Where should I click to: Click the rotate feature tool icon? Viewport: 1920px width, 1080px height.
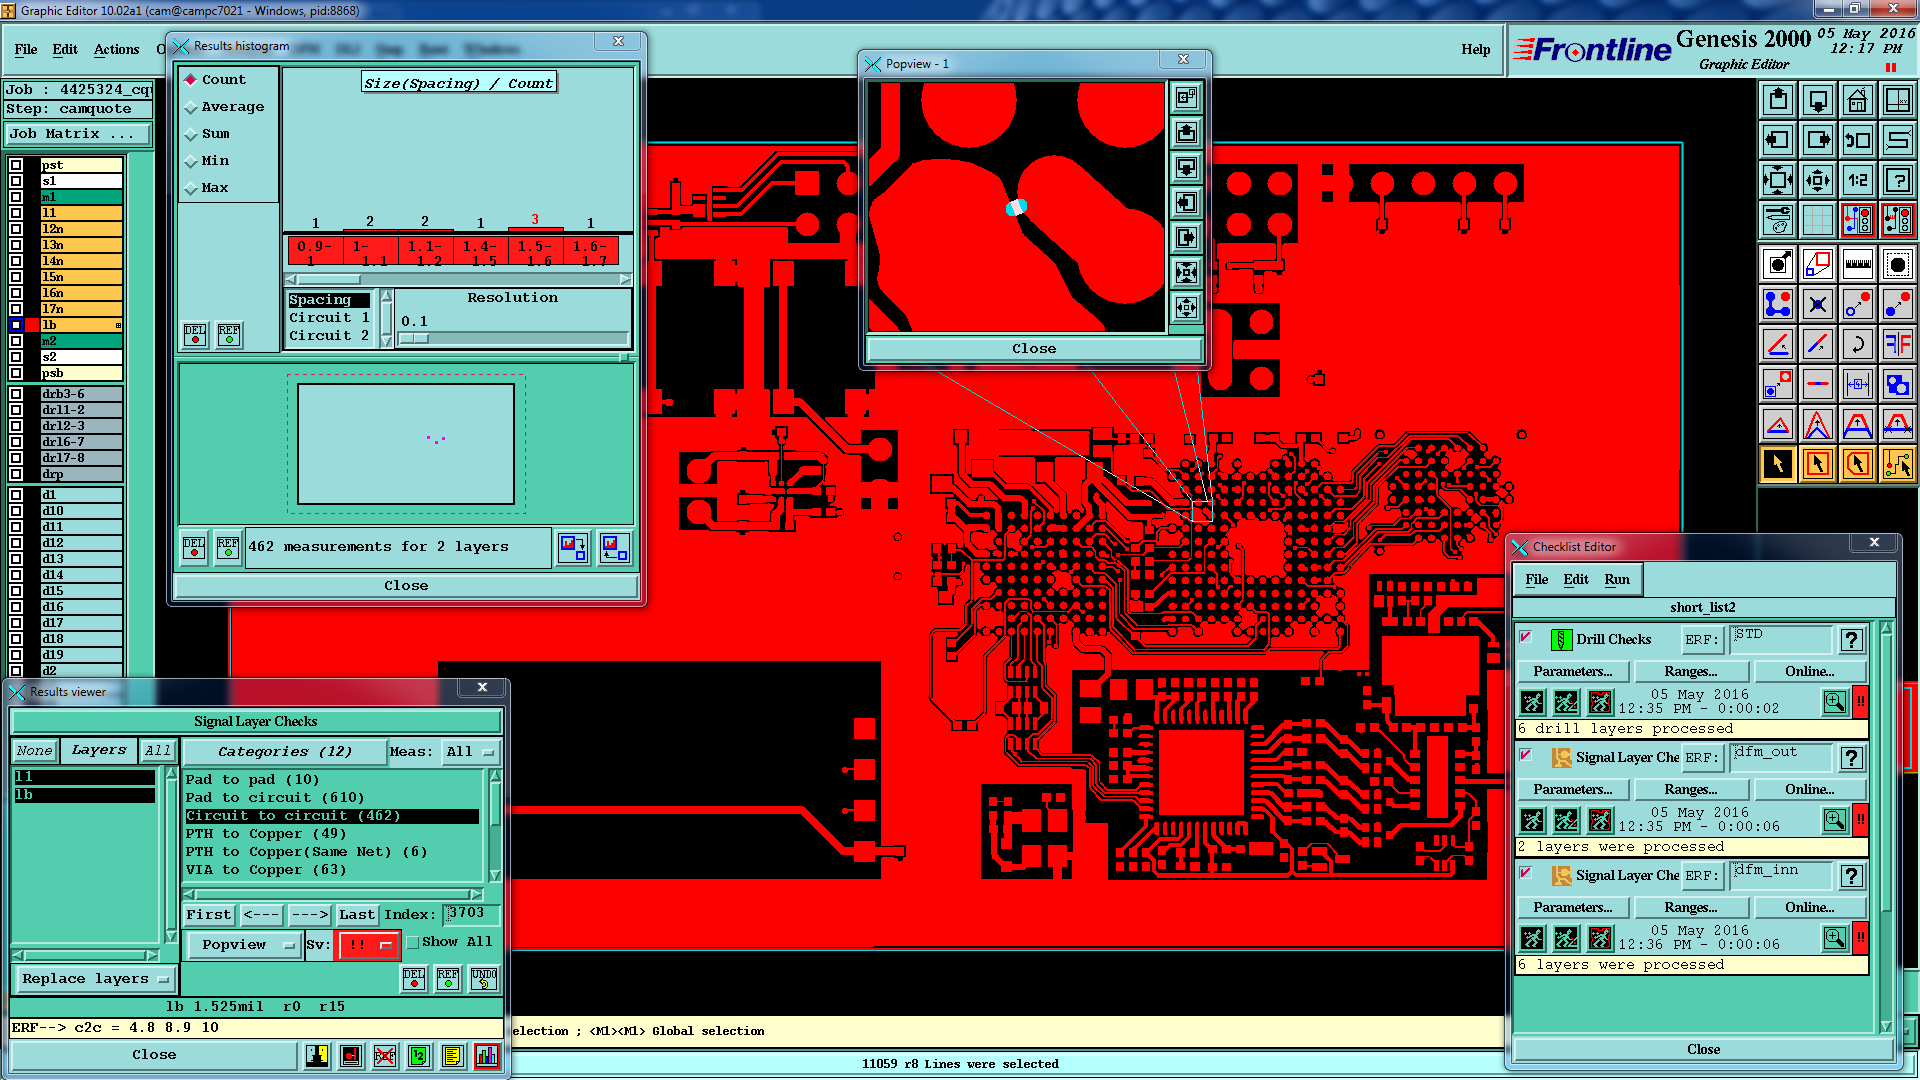[x=1857, y=344]
